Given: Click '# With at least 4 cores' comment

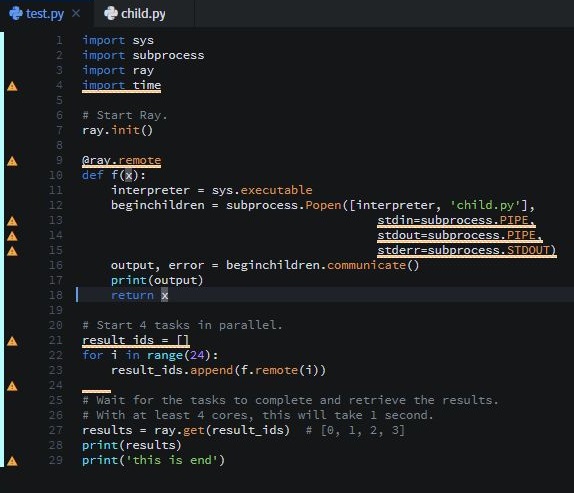Looking at the screenshot, I should (x=258, y=415).
